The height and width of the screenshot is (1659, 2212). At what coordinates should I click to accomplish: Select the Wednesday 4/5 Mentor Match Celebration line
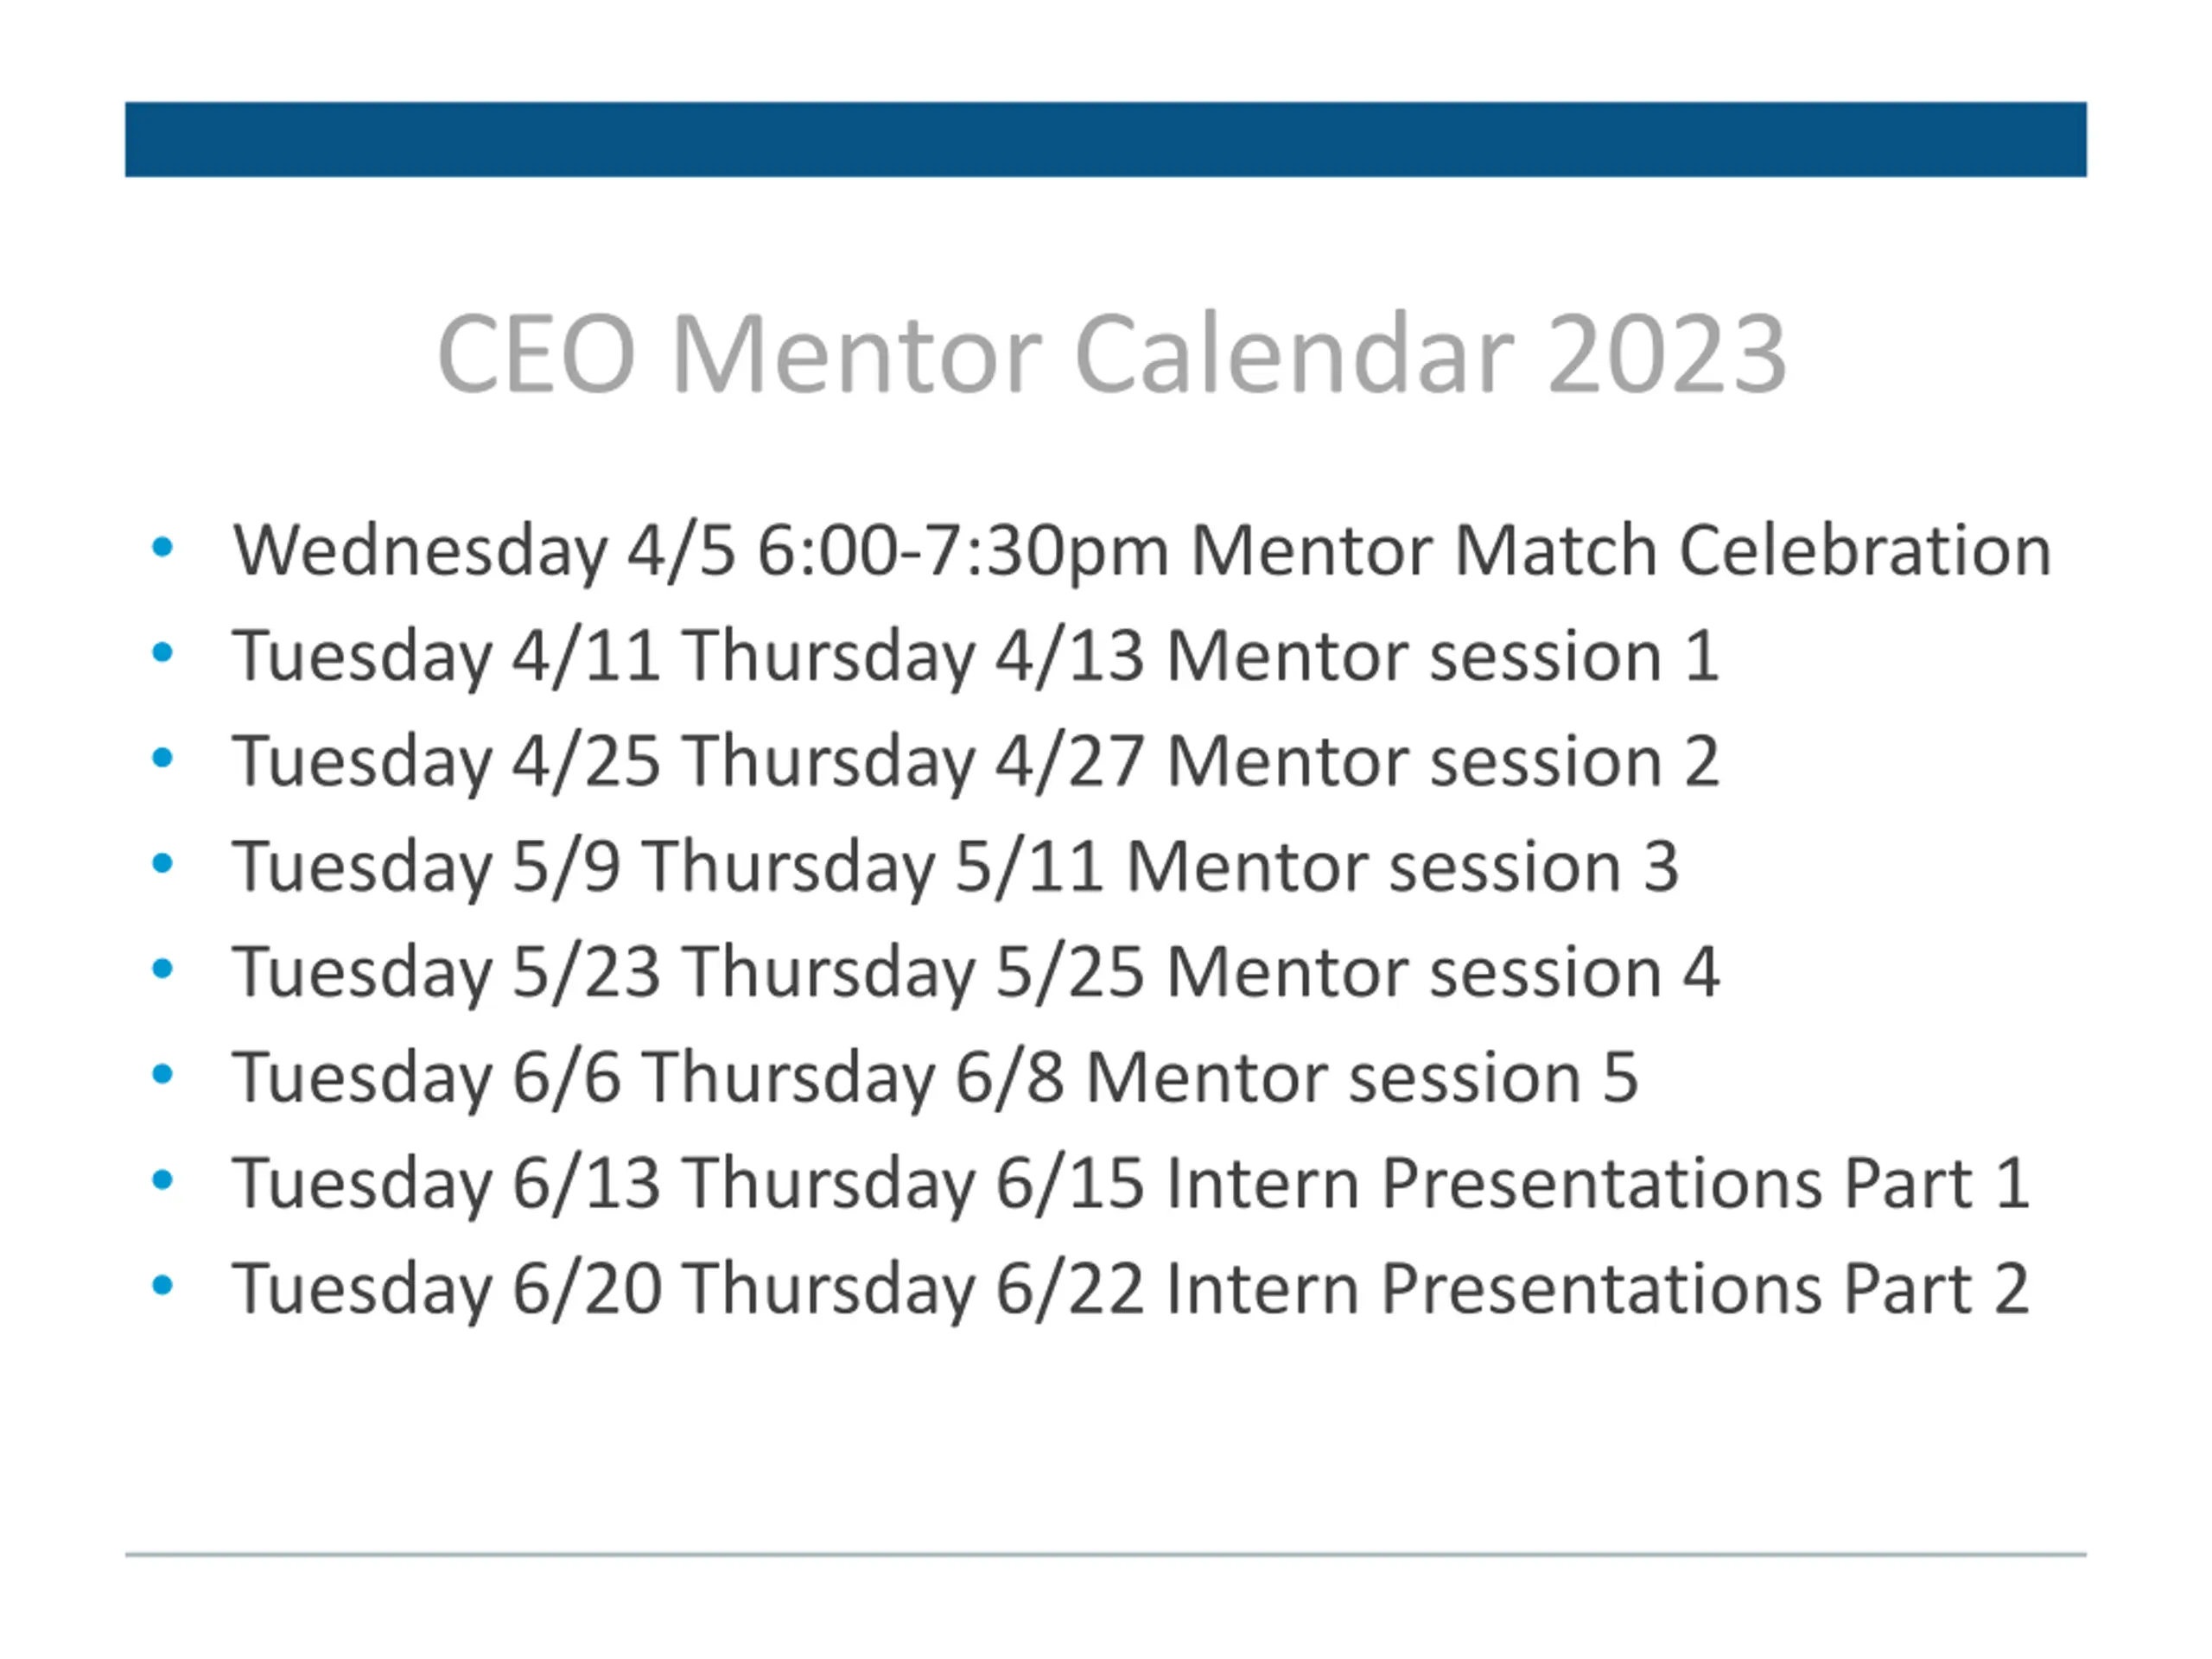click(x=1142, y=551)
